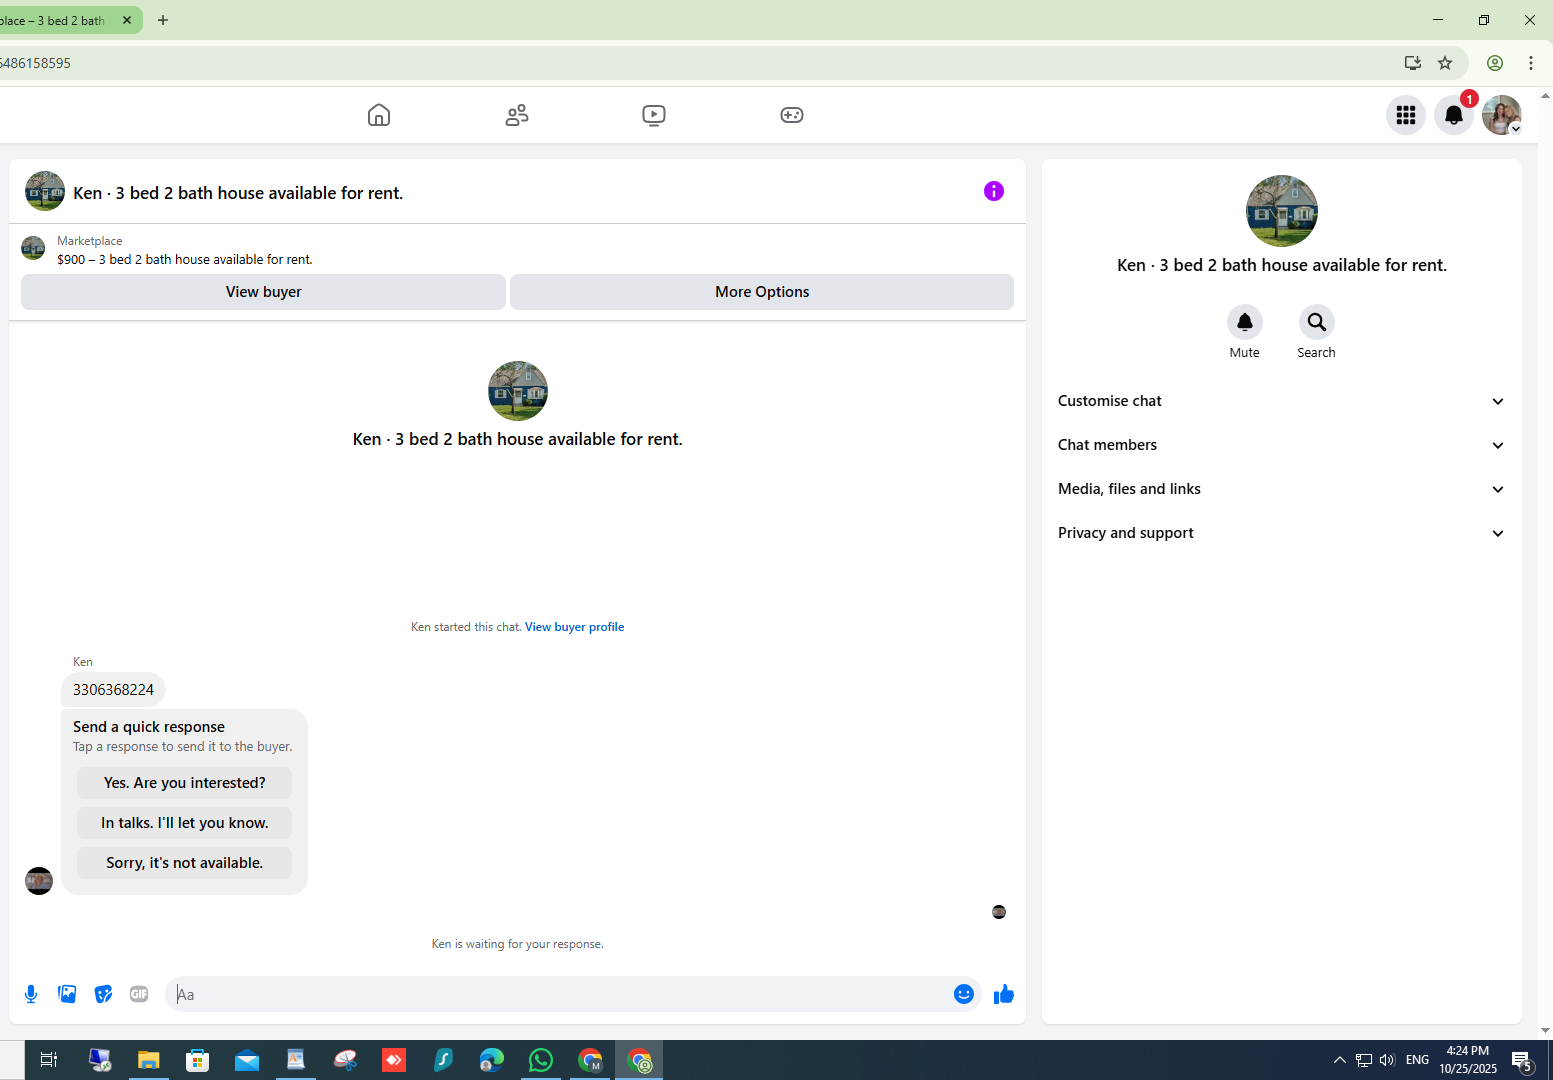Click the install app icon in address bar
Image resolution: width=1553 pixels, height=1080 pixels.
point(1413,63)
